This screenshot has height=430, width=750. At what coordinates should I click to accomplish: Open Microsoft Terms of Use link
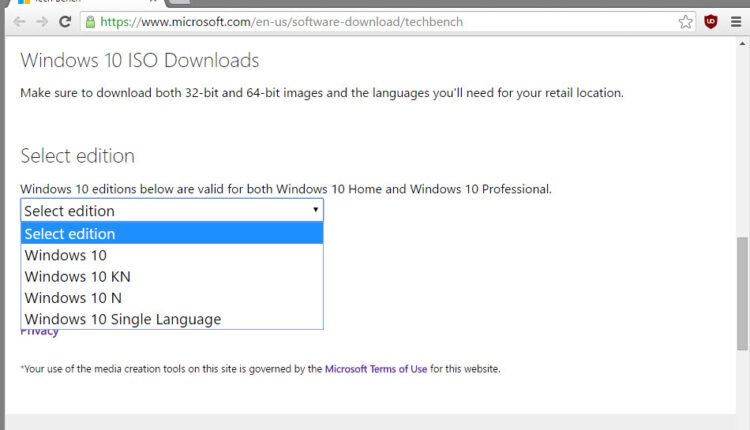376,369
